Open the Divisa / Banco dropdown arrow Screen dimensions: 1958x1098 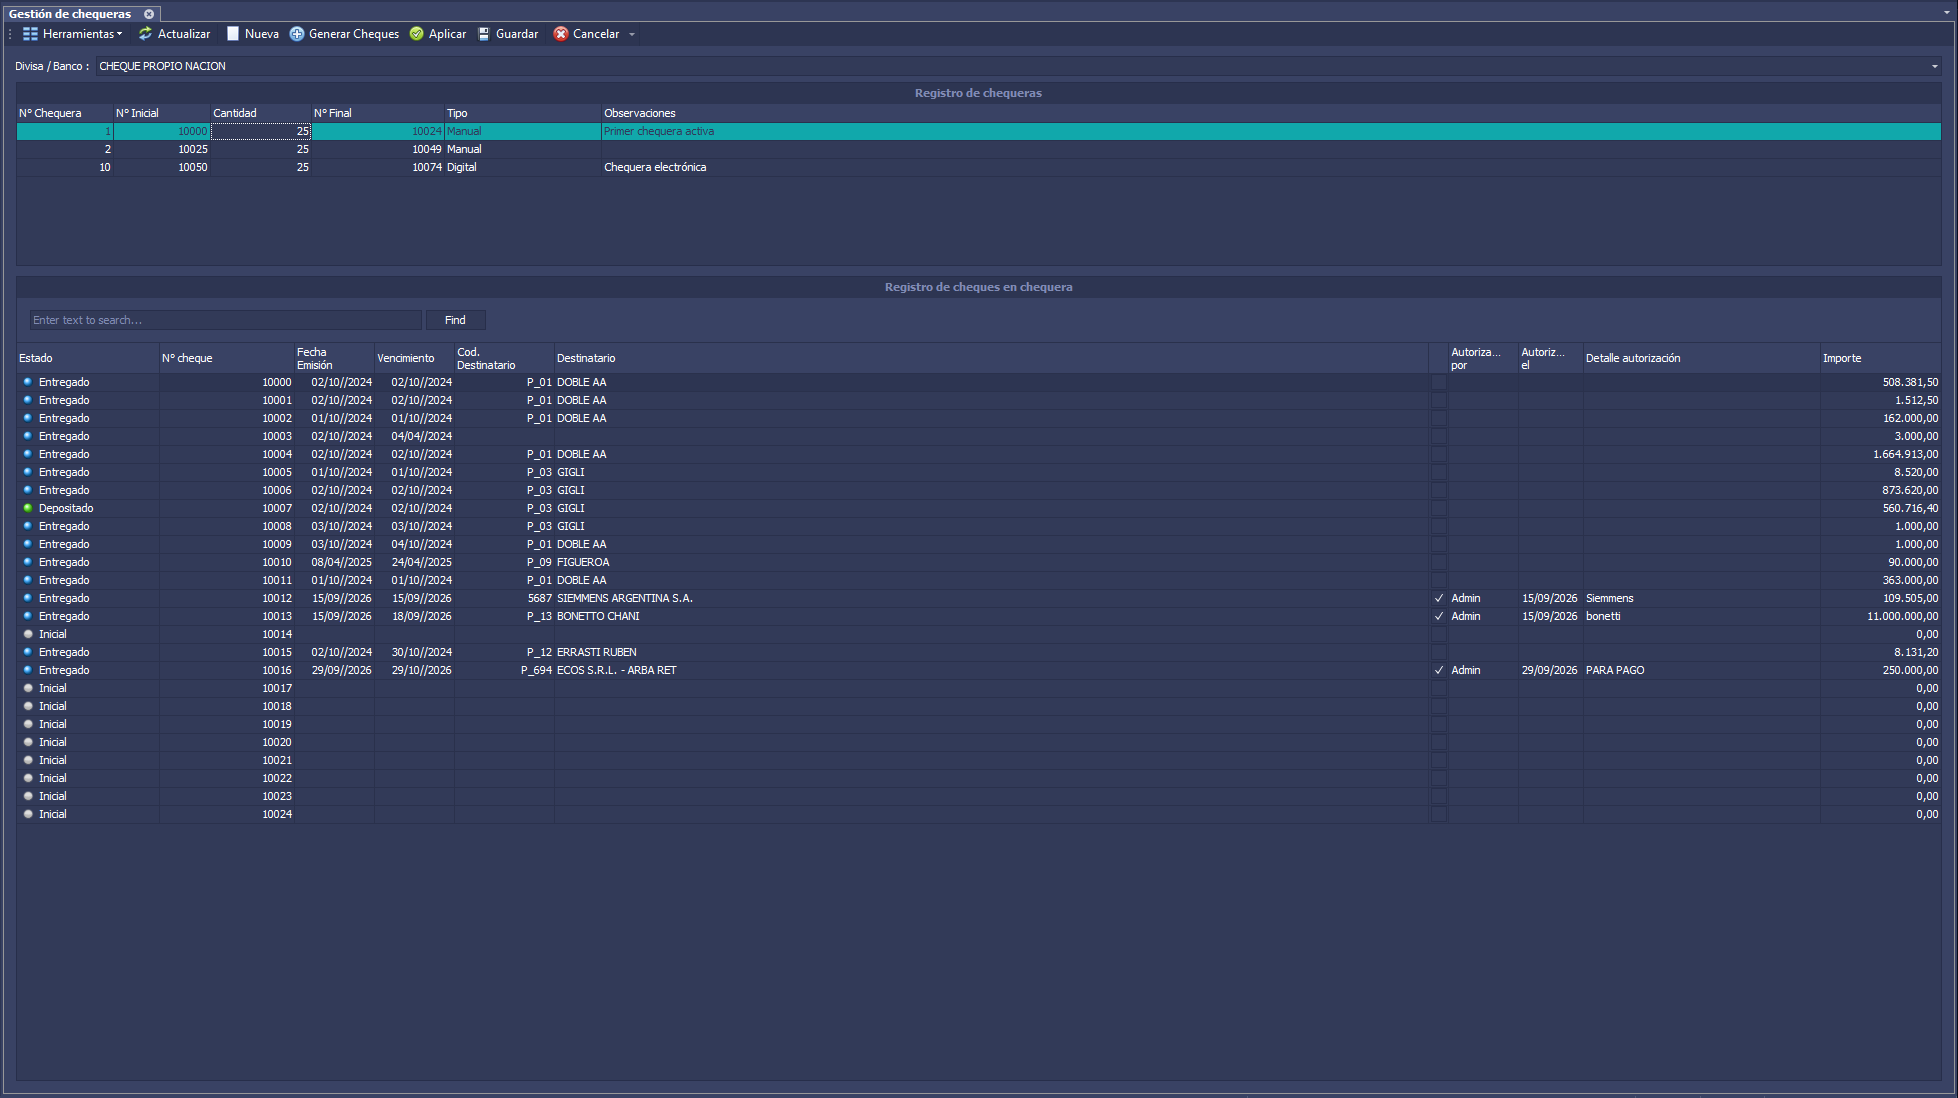(x=1934, y=66)
